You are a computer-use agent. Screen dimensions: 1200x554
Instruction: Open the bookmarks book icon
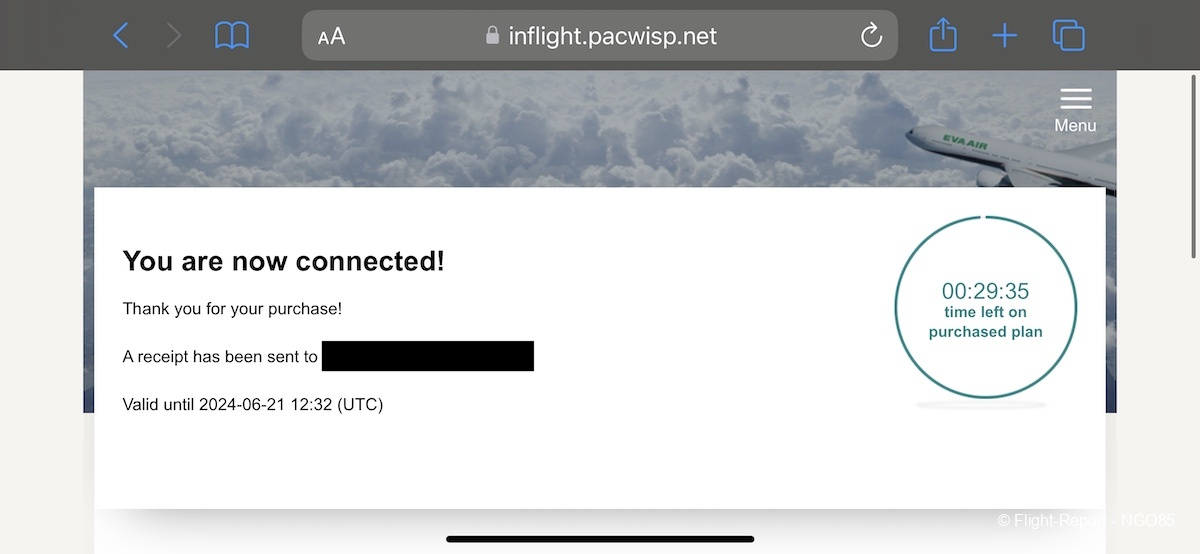point(232,36)
